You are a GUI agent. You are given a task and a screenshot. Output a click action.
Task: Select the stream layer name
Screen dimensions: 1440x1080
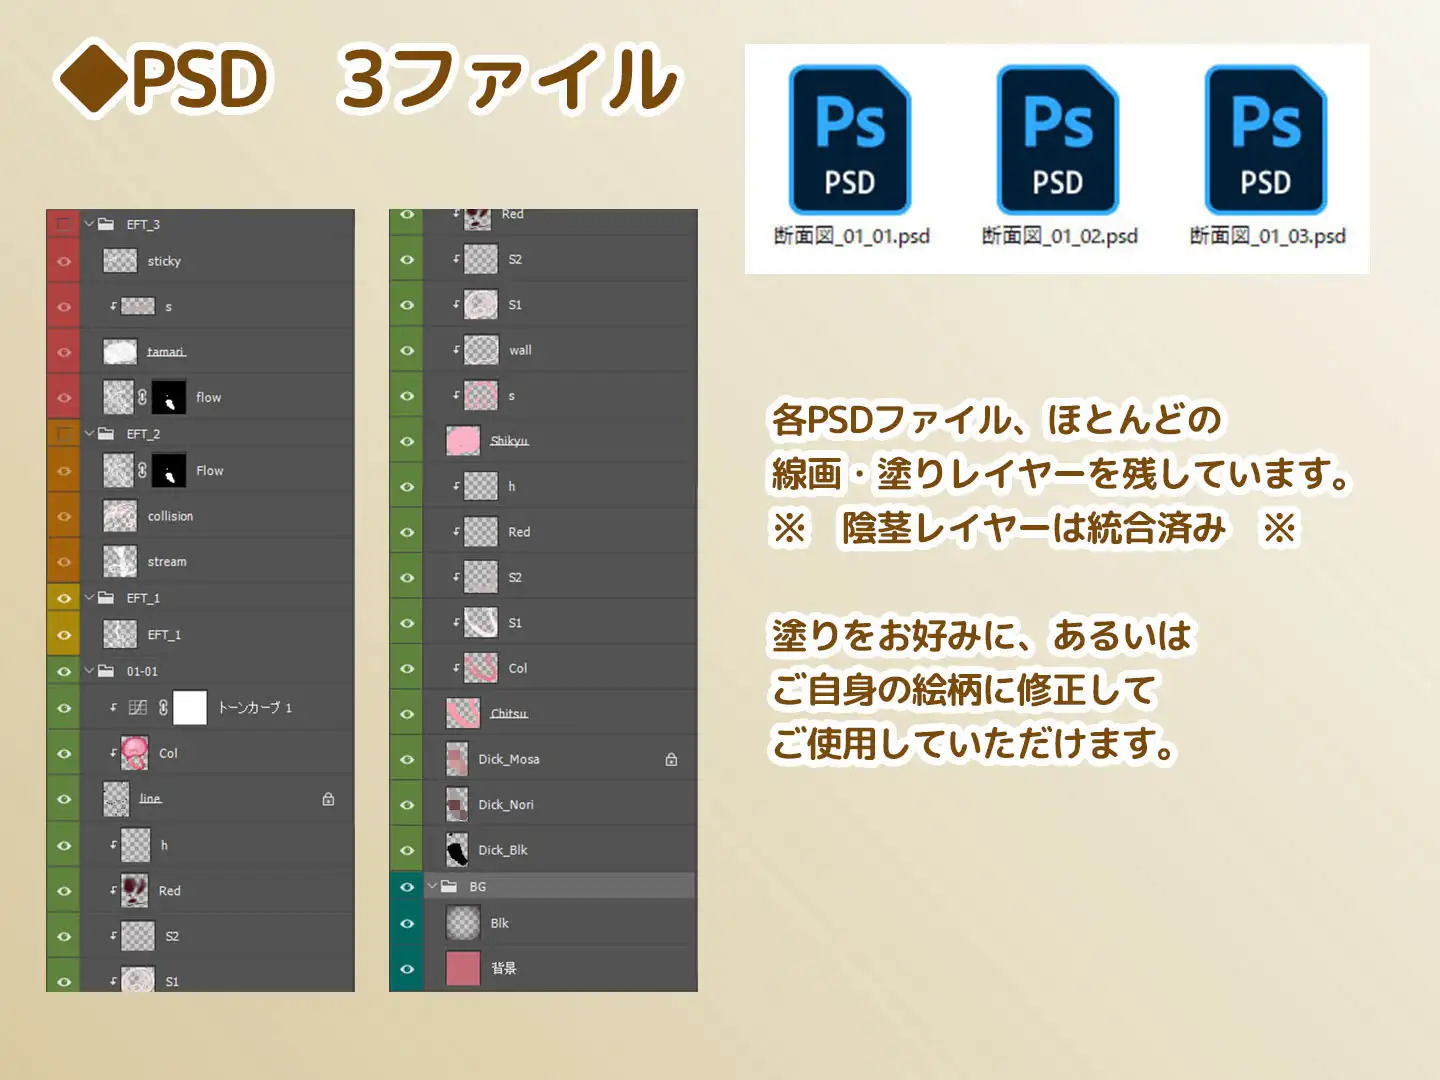click(x=167, y=562)
